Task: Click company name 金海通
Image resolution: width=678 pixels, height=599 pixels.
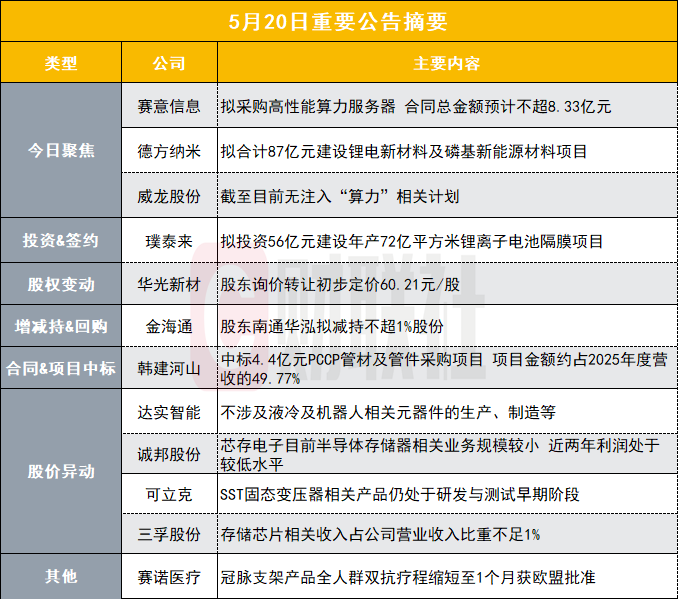Action: coord(169,327)
